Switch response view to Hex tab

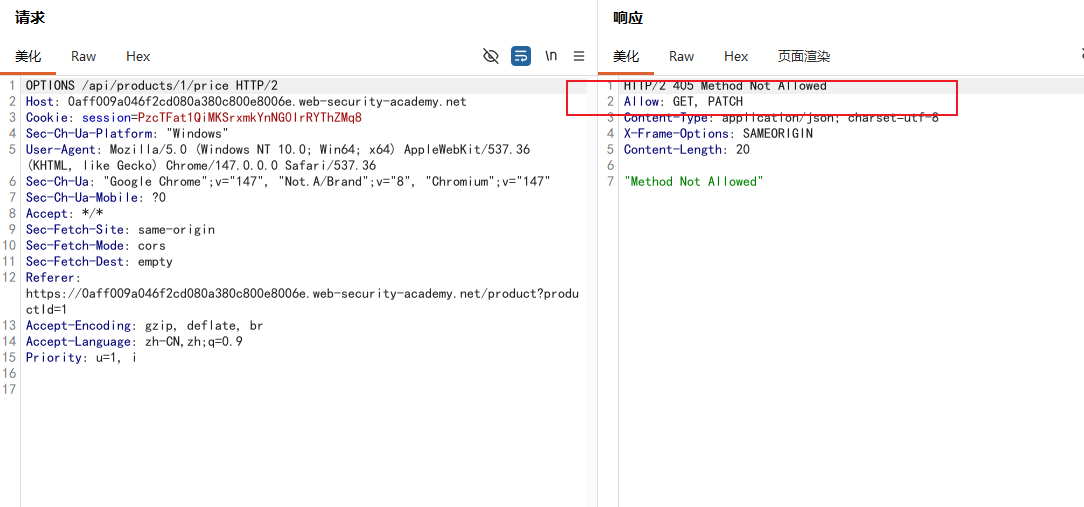pos(736,57)
